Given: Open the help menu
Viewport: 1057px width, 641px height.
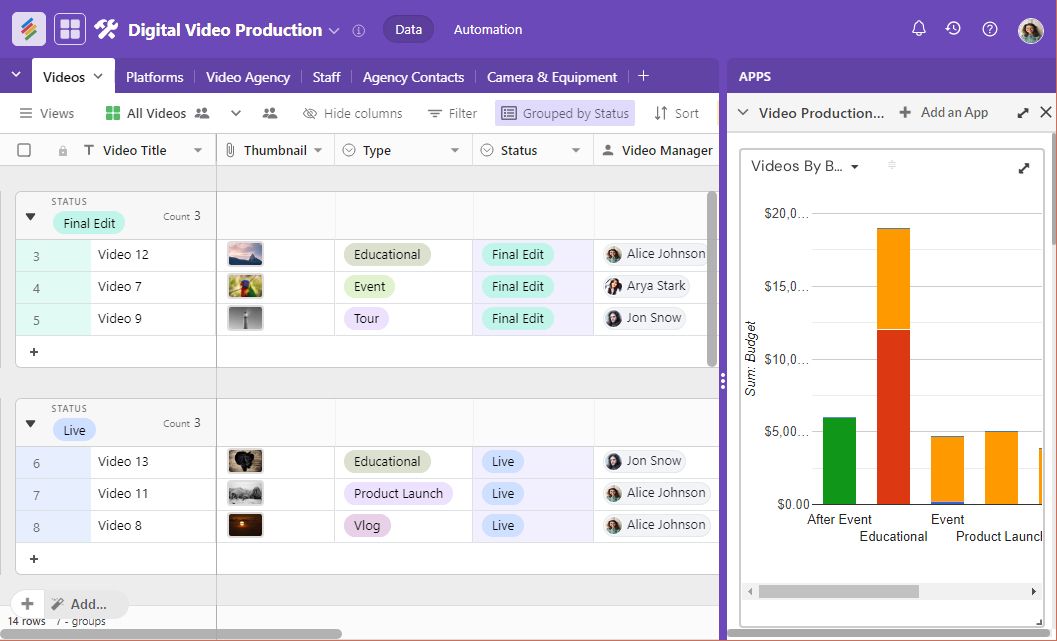Looking at the screenshot, I should coord(989,29).
